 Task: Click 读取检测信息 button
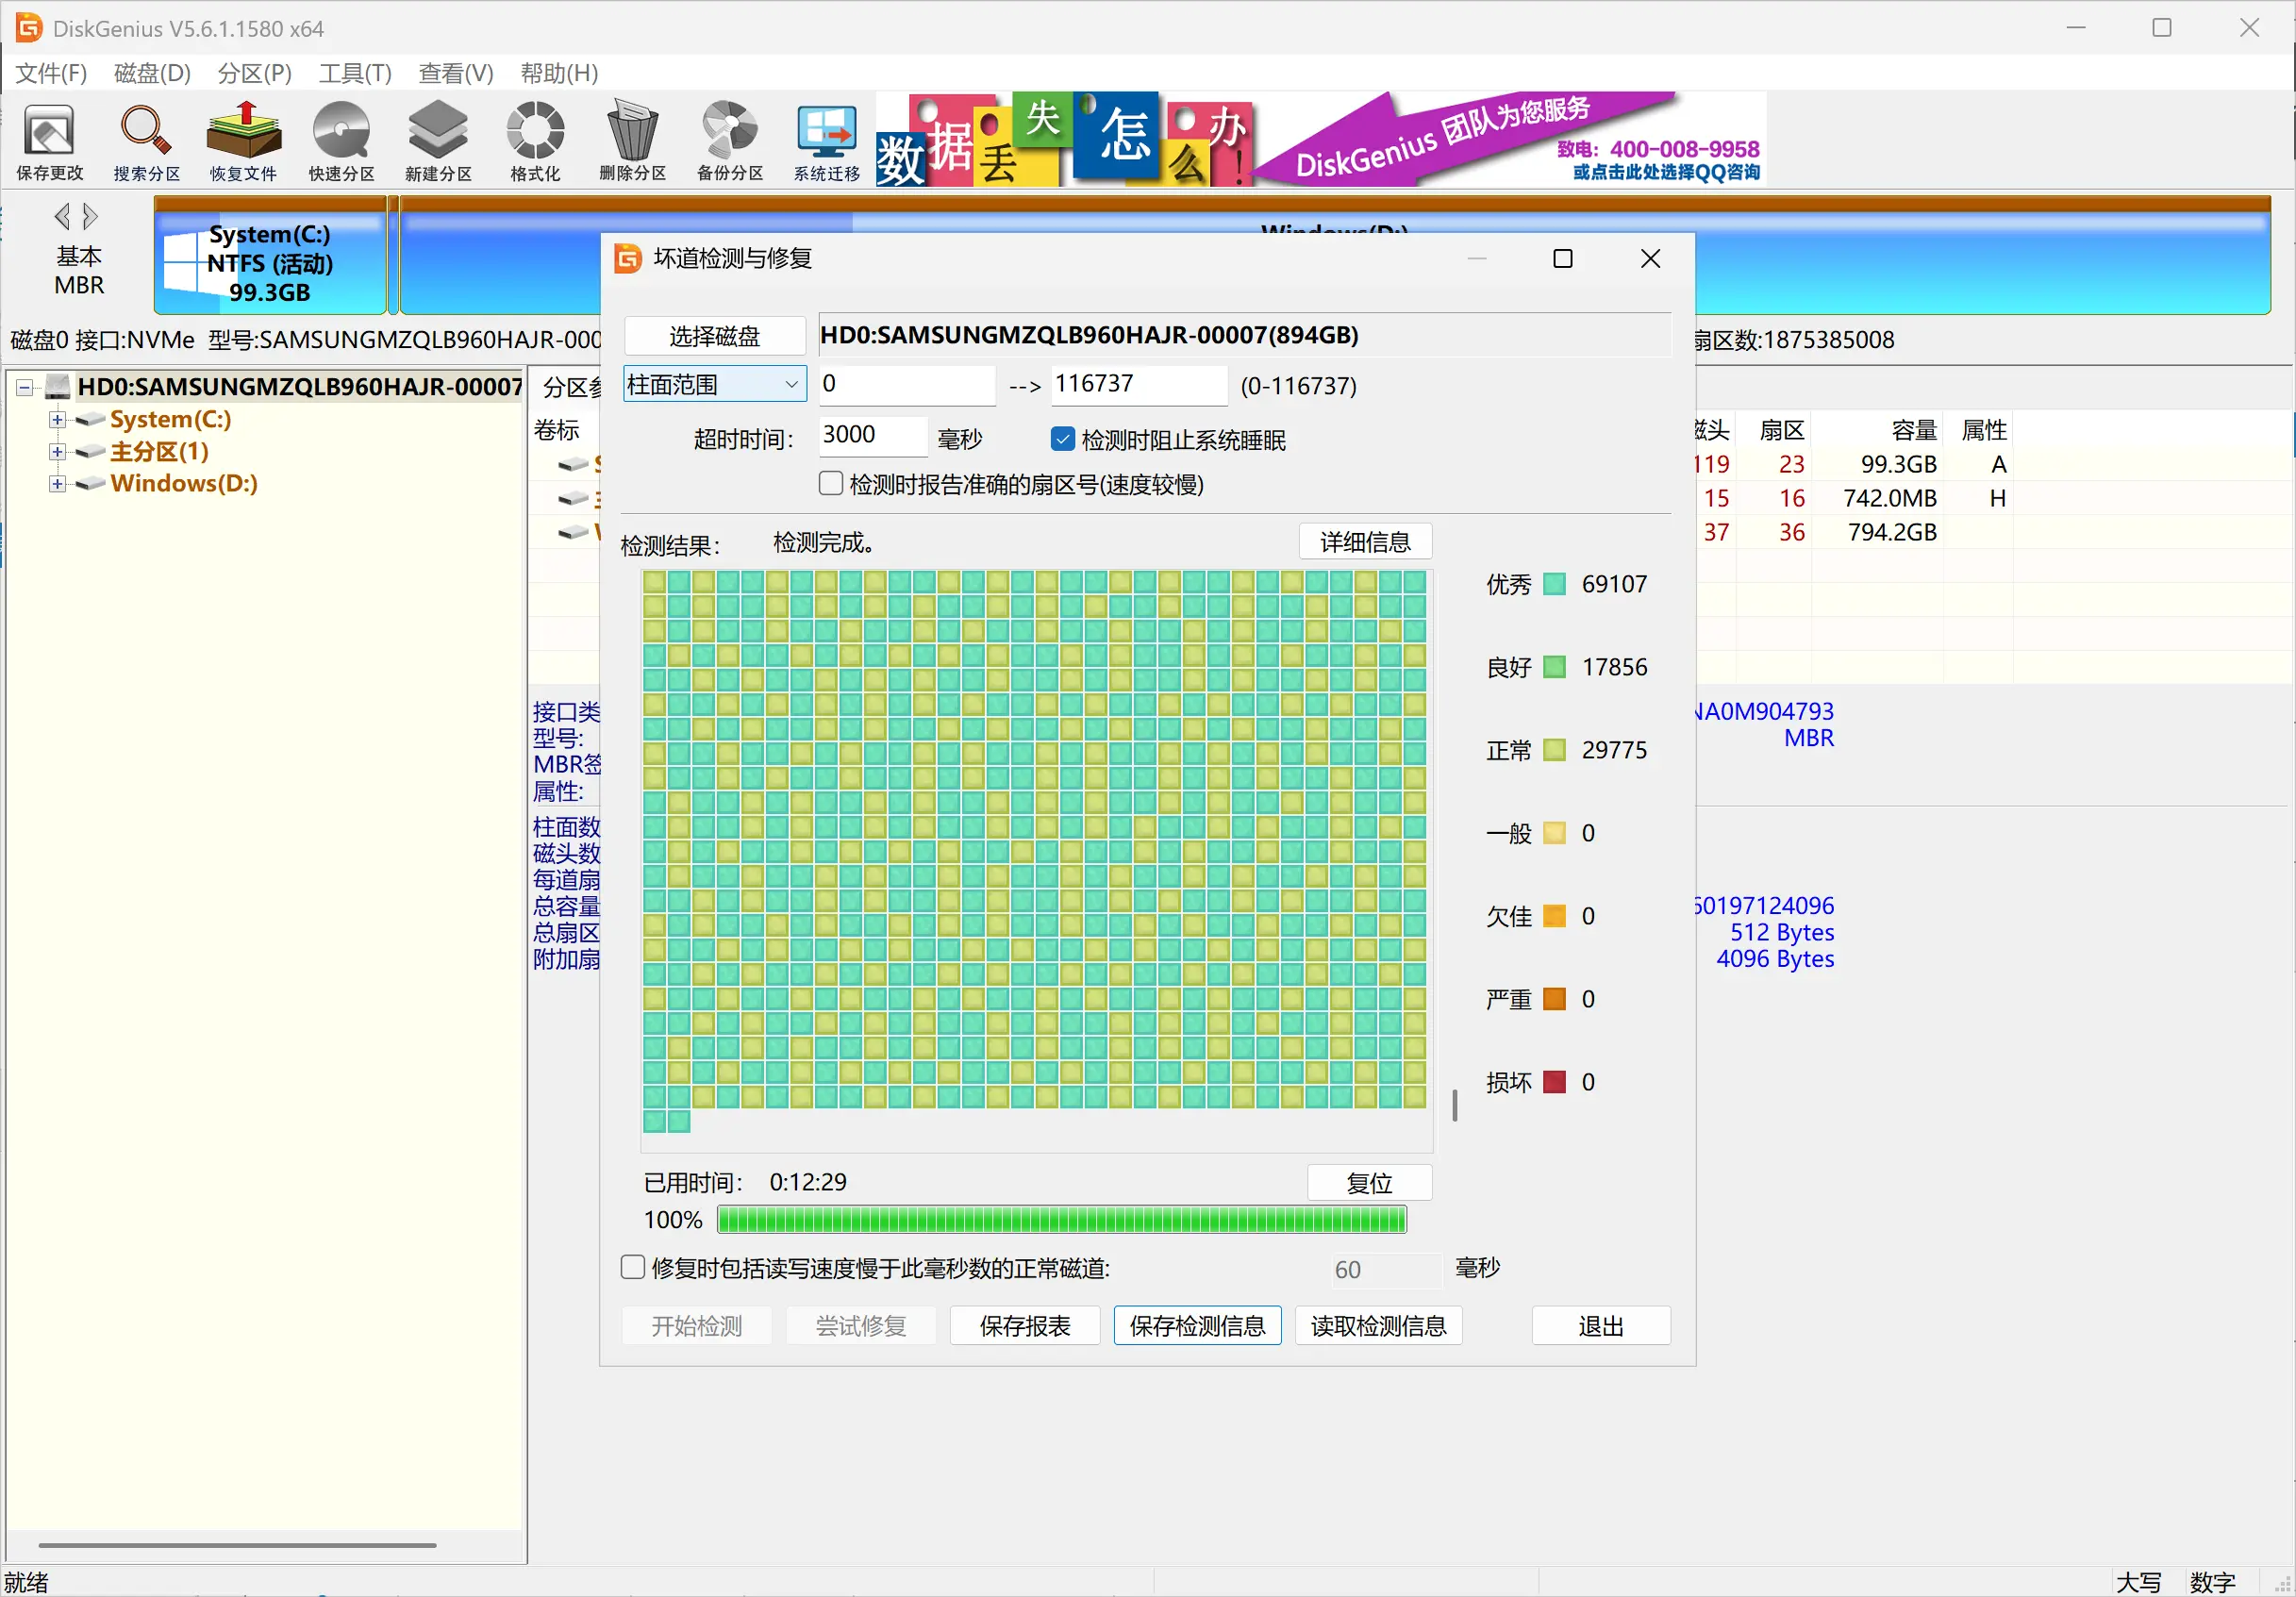pos(1378,1326)
